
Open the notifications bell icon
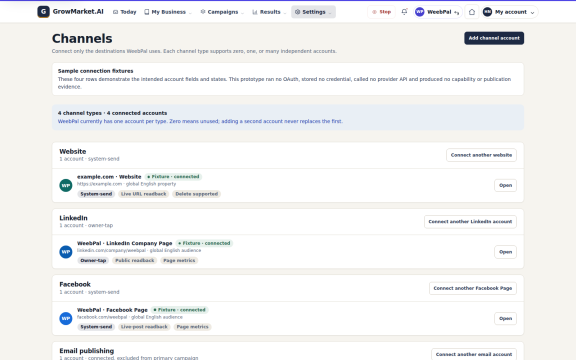[x=404, y=12]
